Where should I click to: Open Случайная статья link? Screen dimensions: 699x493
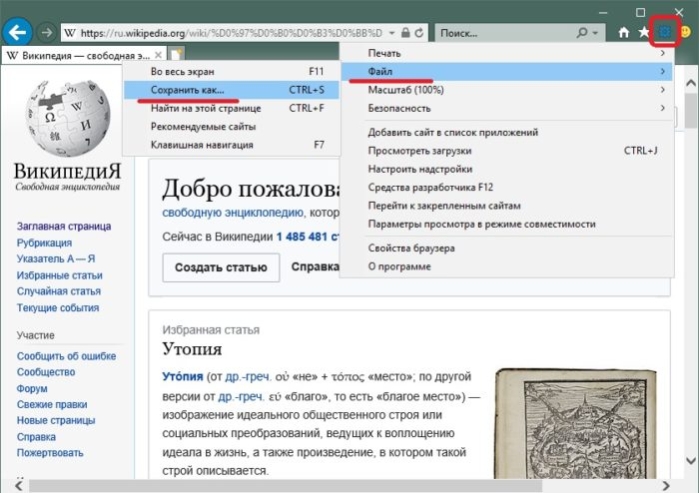point(58,292)
